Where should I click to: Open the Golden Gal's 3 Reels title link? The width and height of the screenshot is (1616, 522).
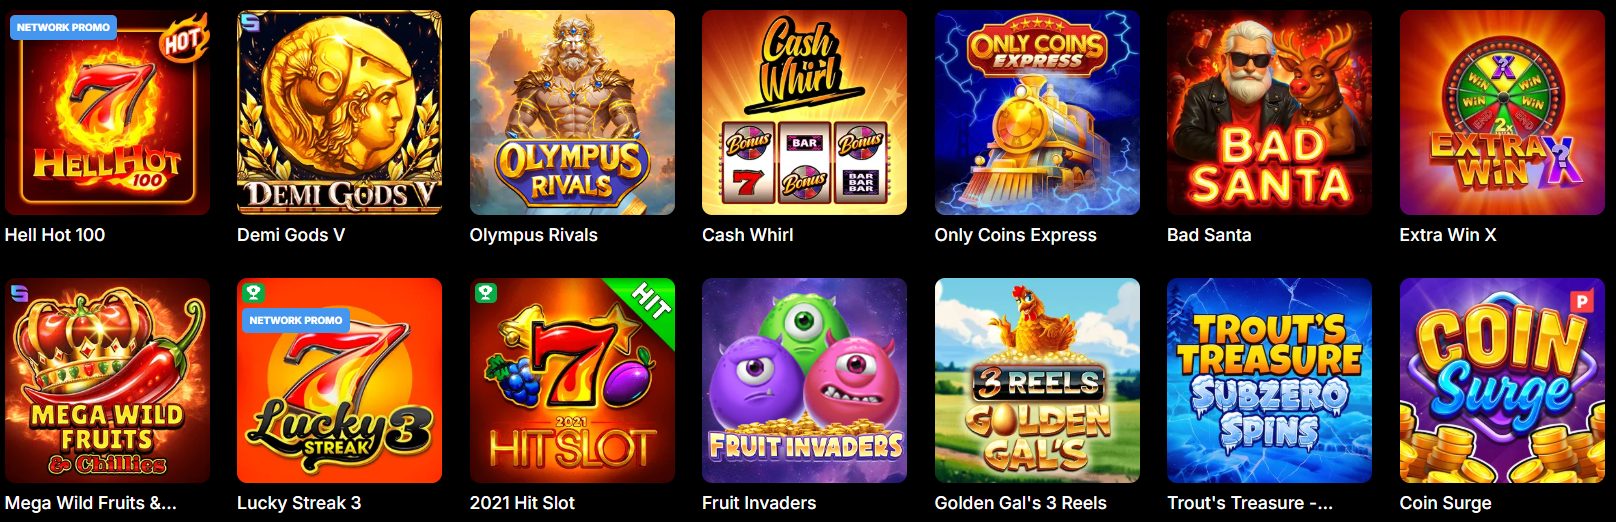tap(1020, 503)
